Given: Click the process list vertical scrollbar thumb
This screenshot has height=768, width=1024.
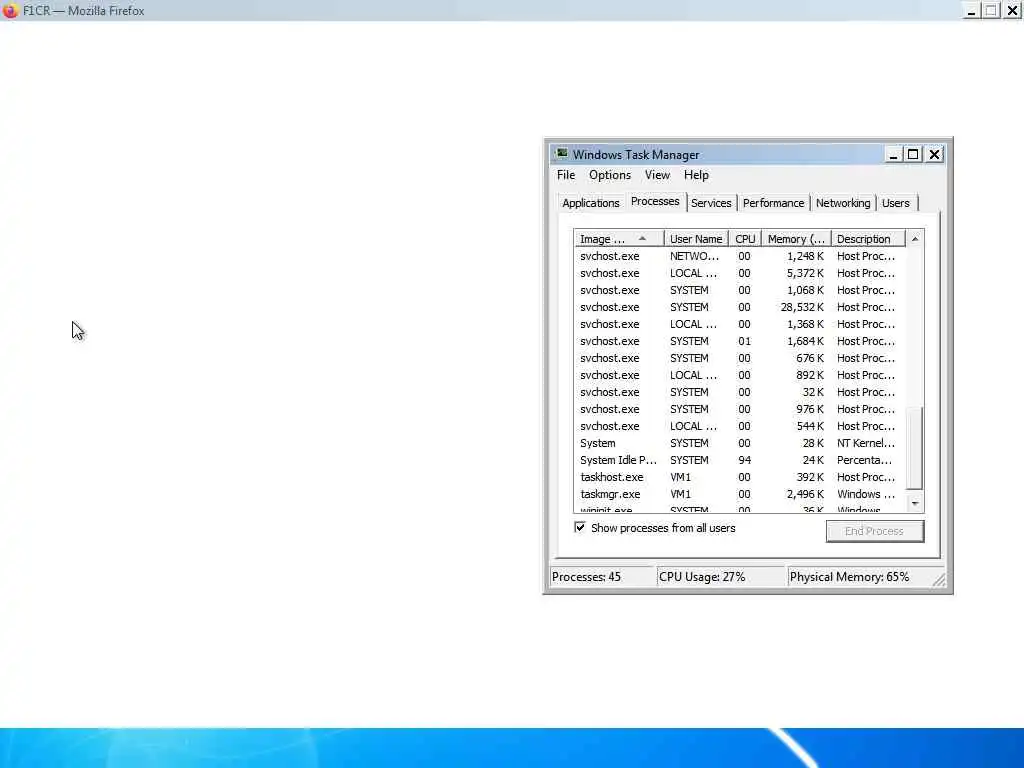Looking at the screenshot, I should [x=915, y=447].
